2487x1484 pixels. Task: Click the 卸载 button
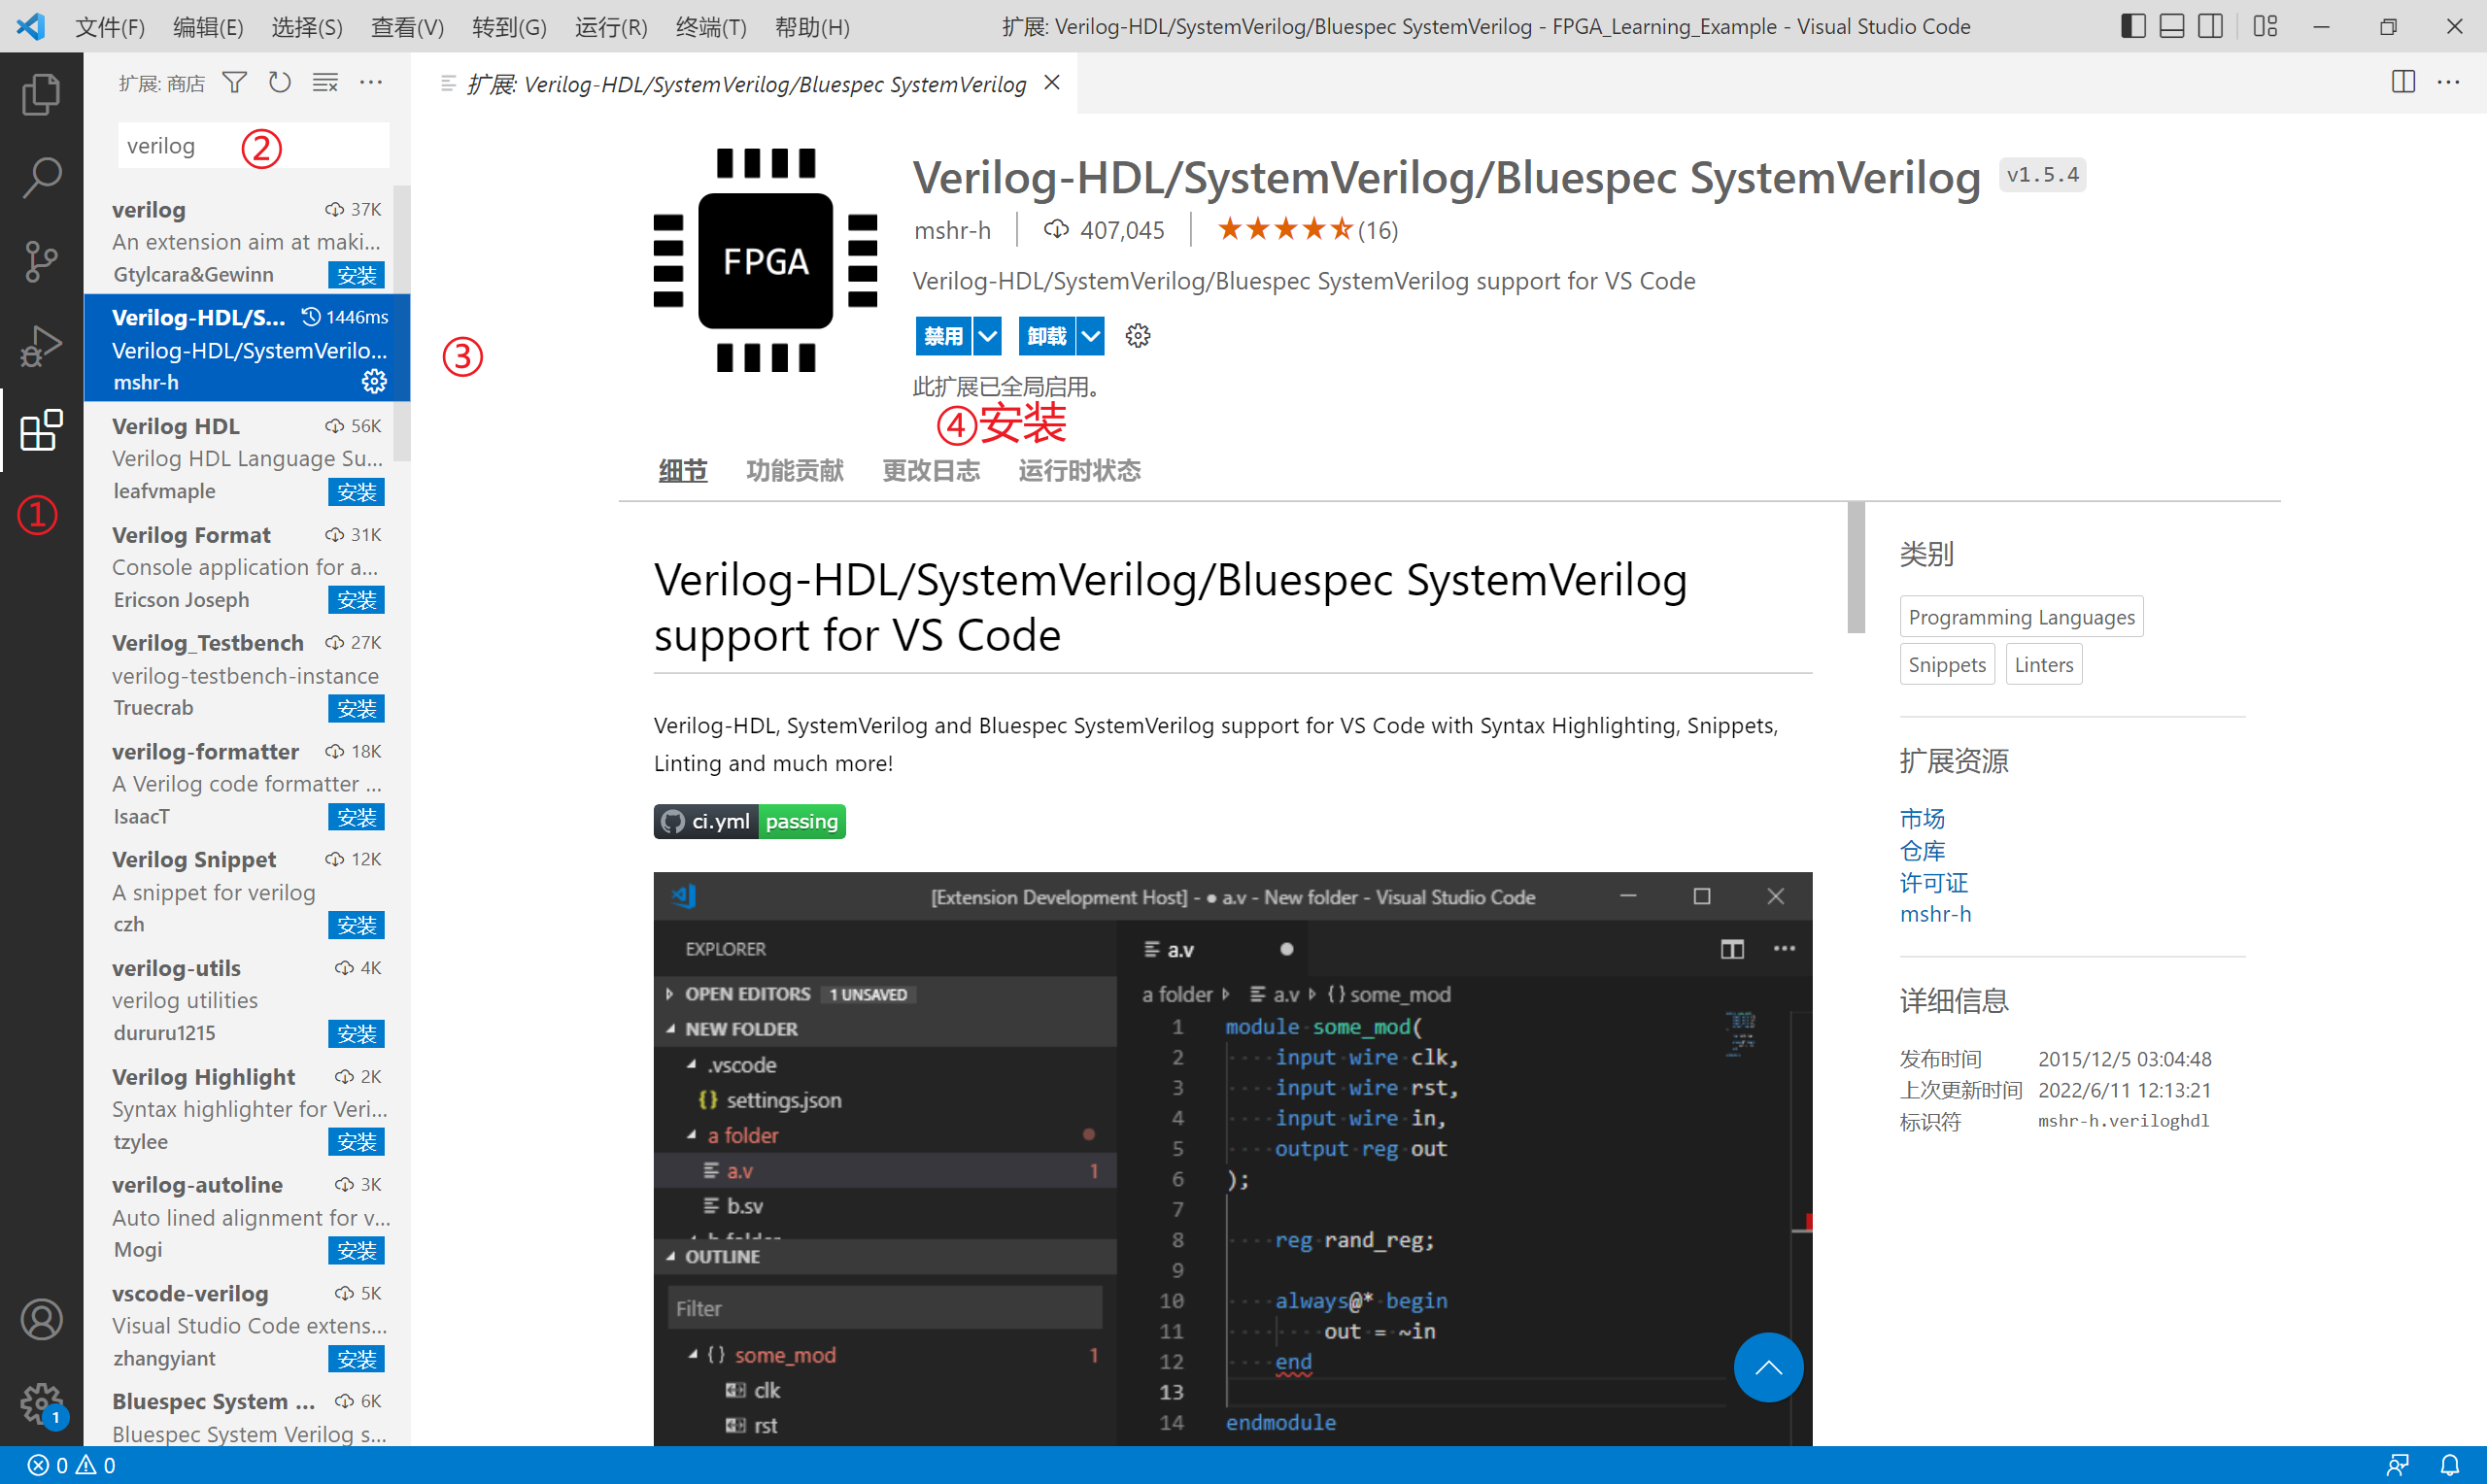pyautogui.click(x=1047, y=336)
